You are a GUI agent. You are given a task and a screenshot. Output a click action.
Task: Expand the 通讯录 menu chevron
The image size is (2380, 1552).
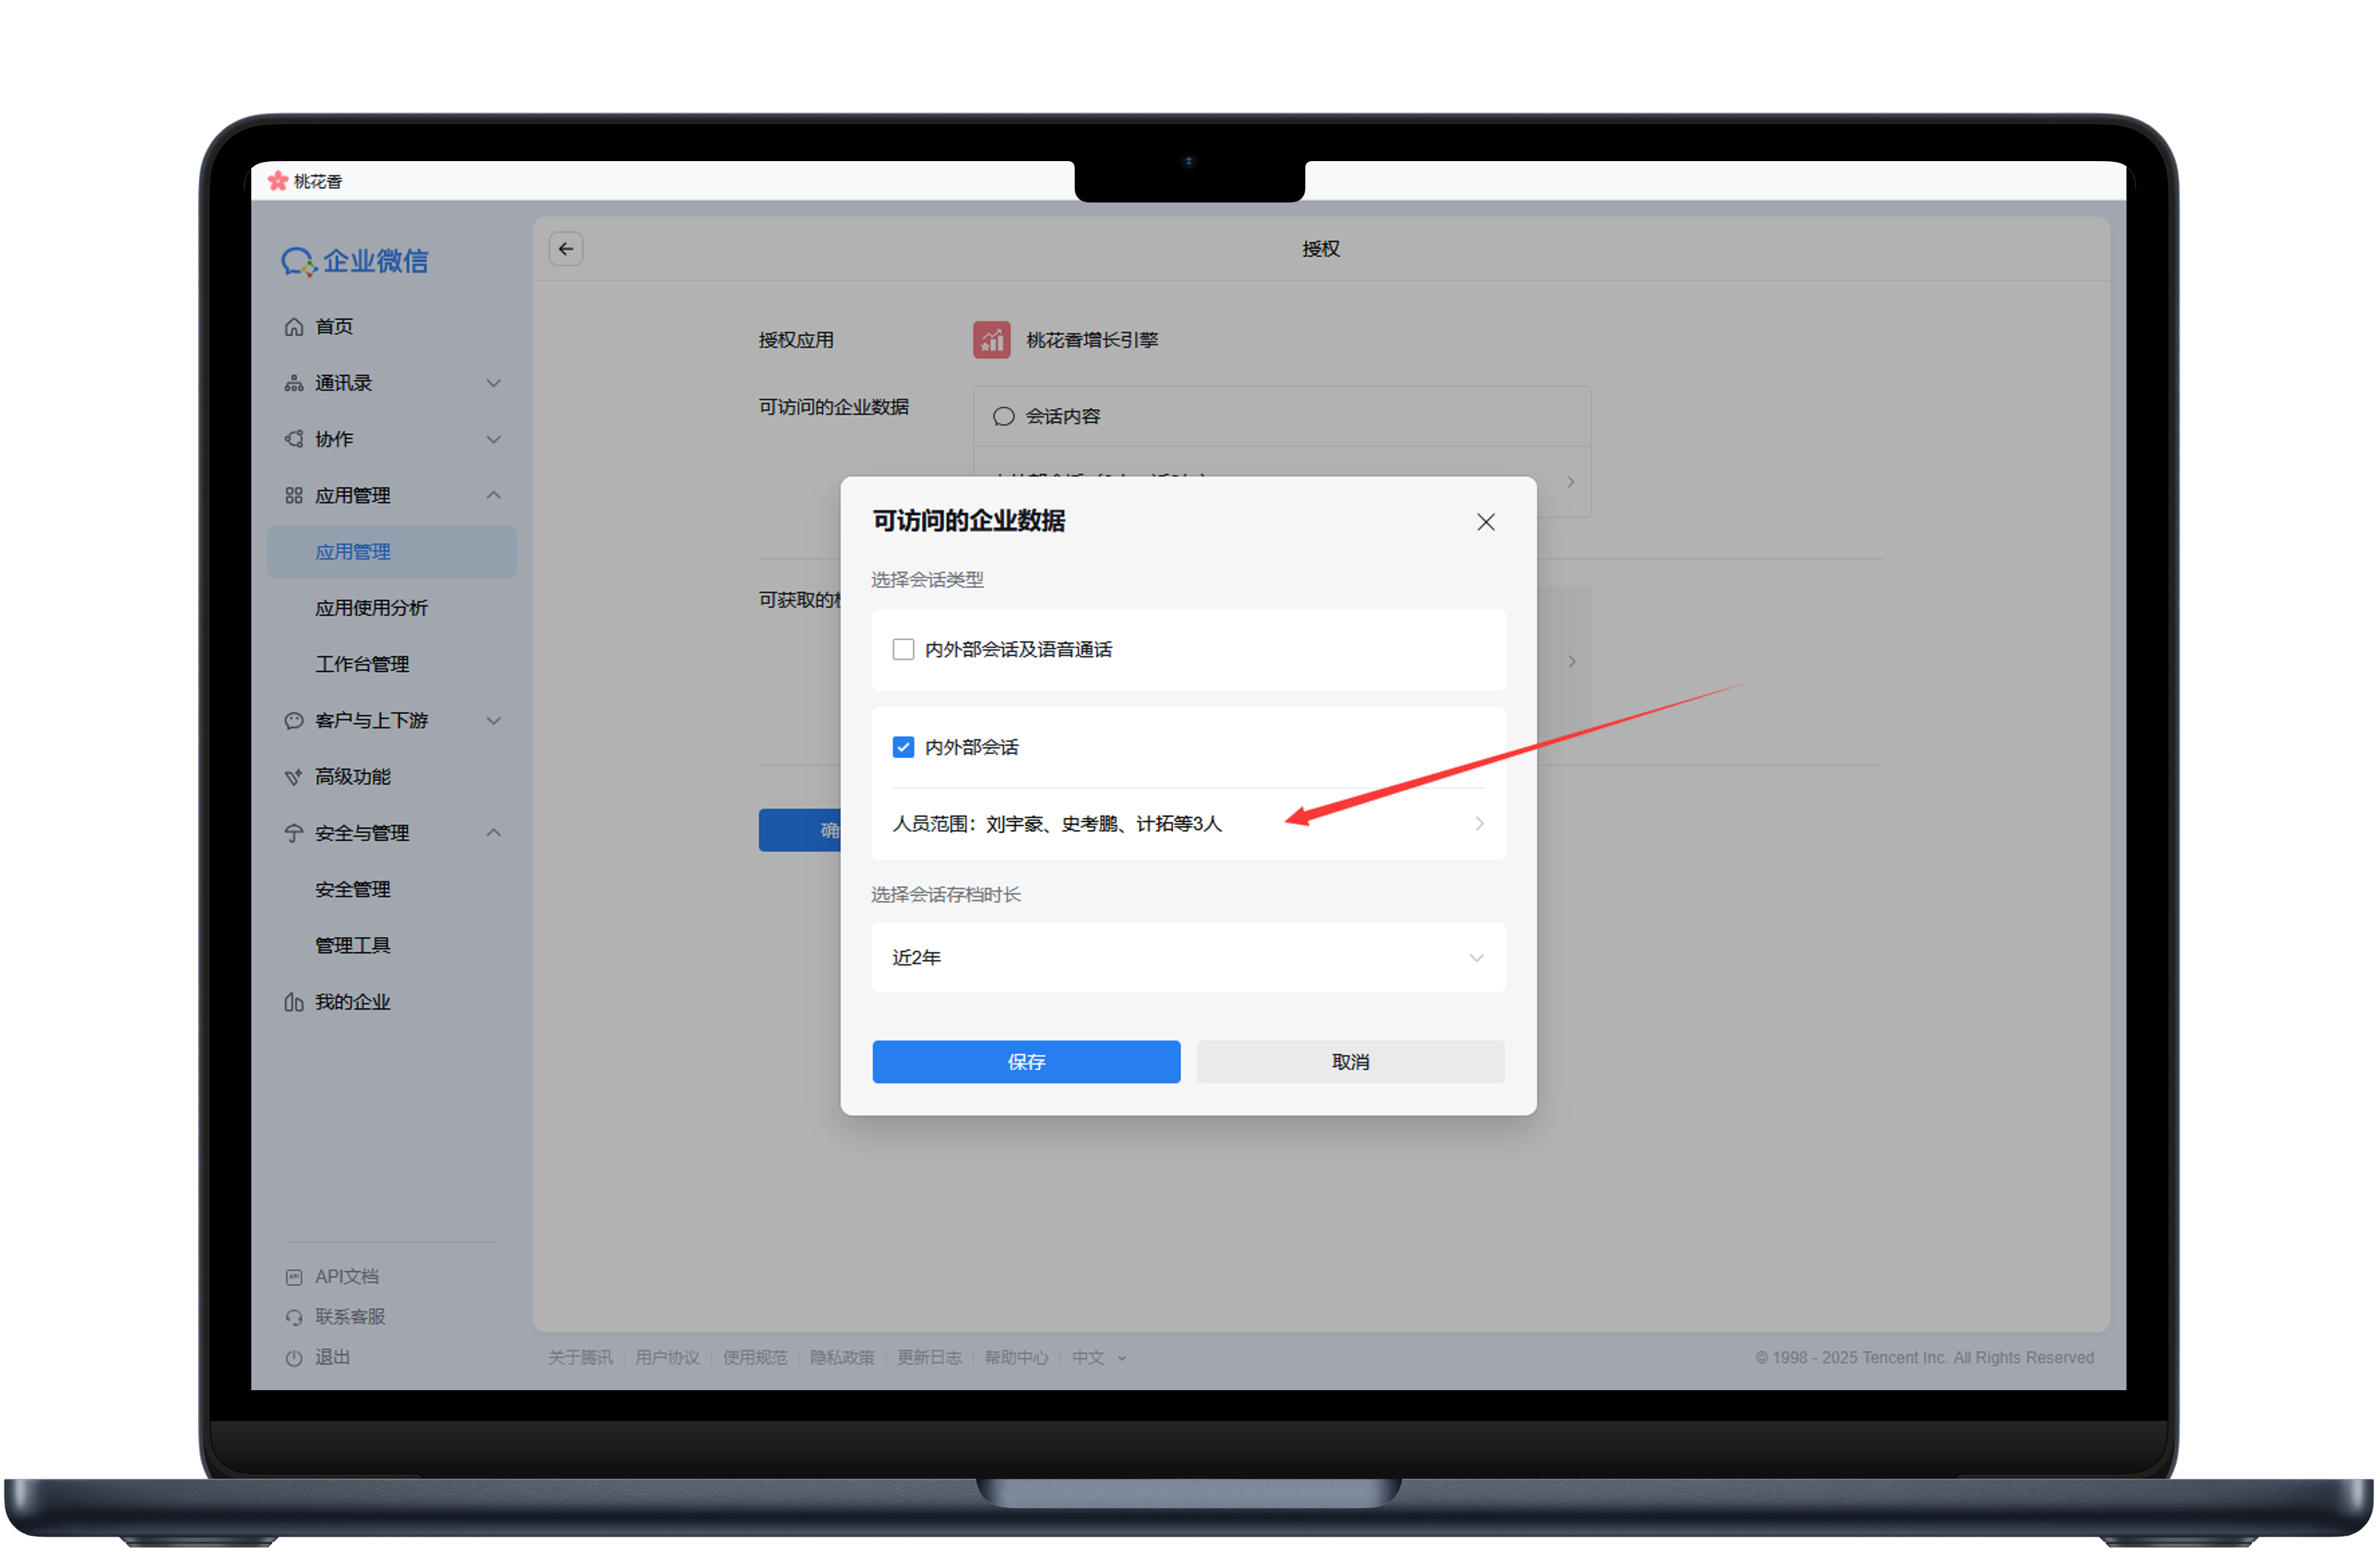494,383
